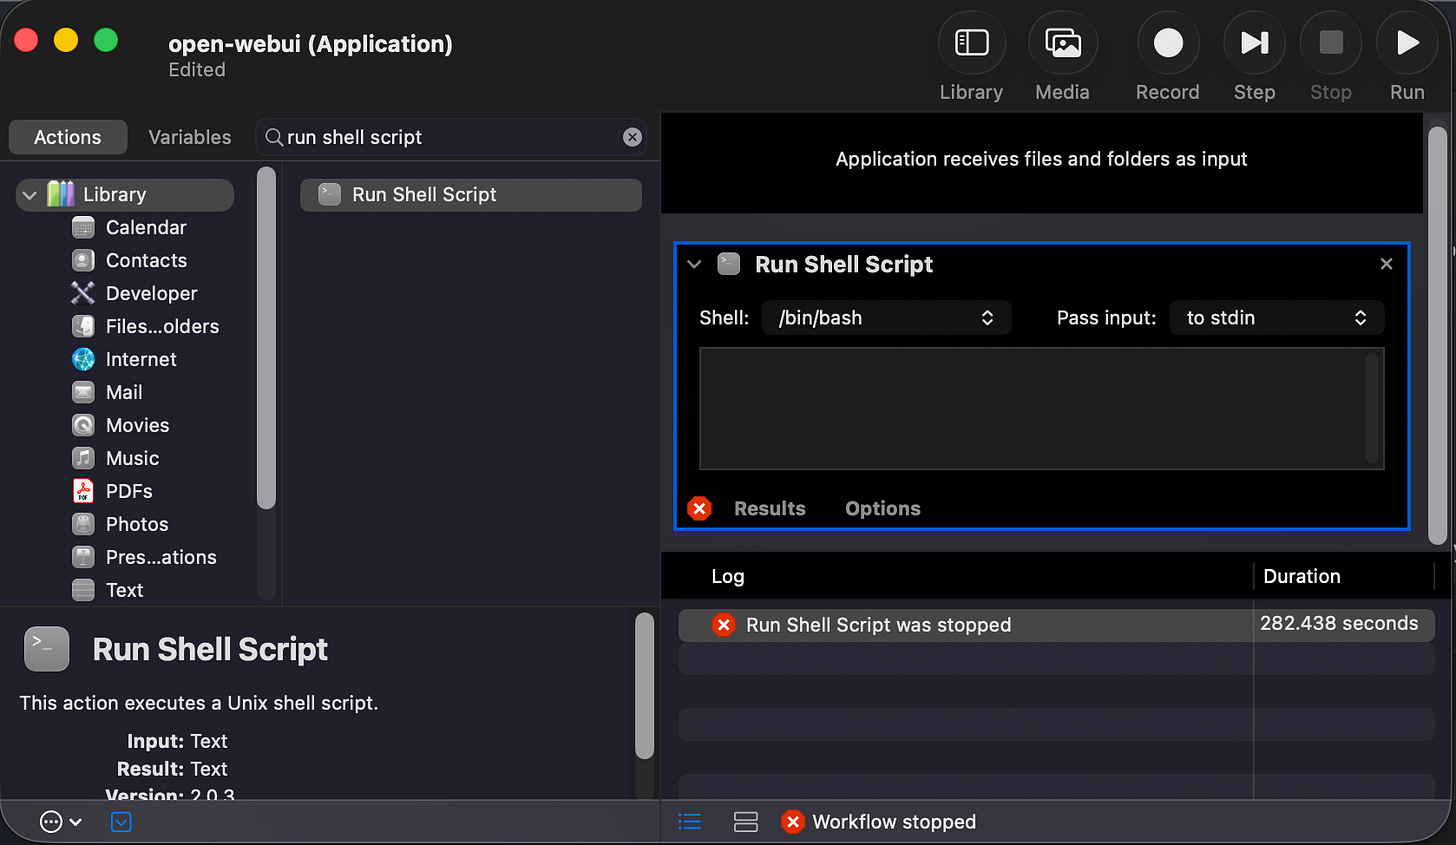Click the 282.438 seconds duration cell

click(1339, 624)
